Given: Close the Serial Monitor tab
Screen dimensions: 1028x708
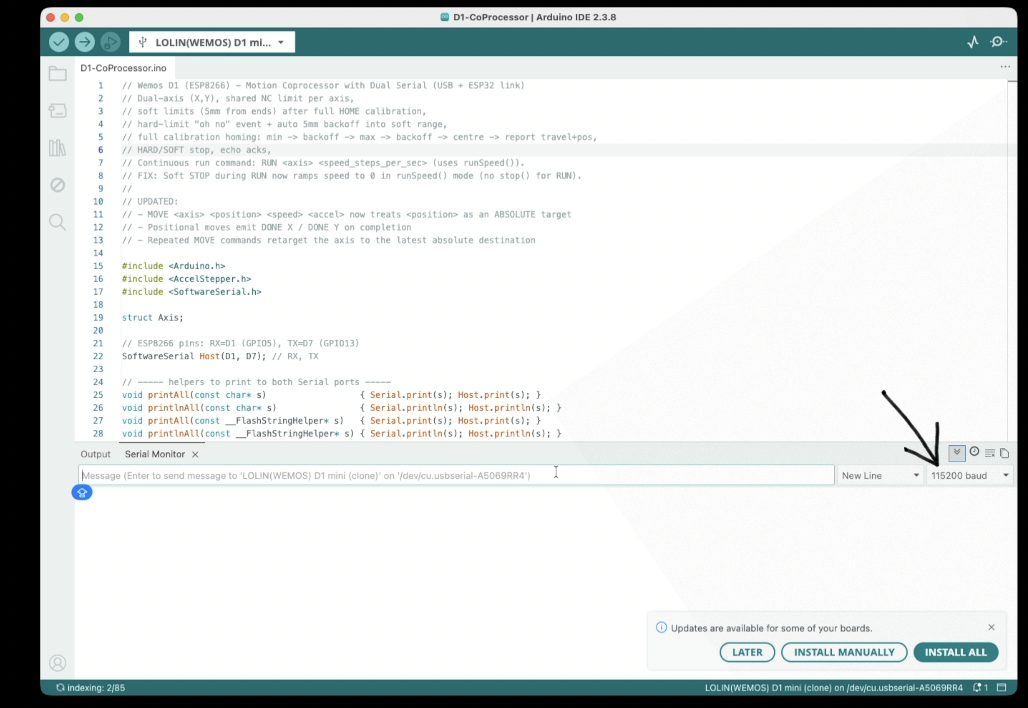Looking at the screenshot, I should click(x=195, y=454).
